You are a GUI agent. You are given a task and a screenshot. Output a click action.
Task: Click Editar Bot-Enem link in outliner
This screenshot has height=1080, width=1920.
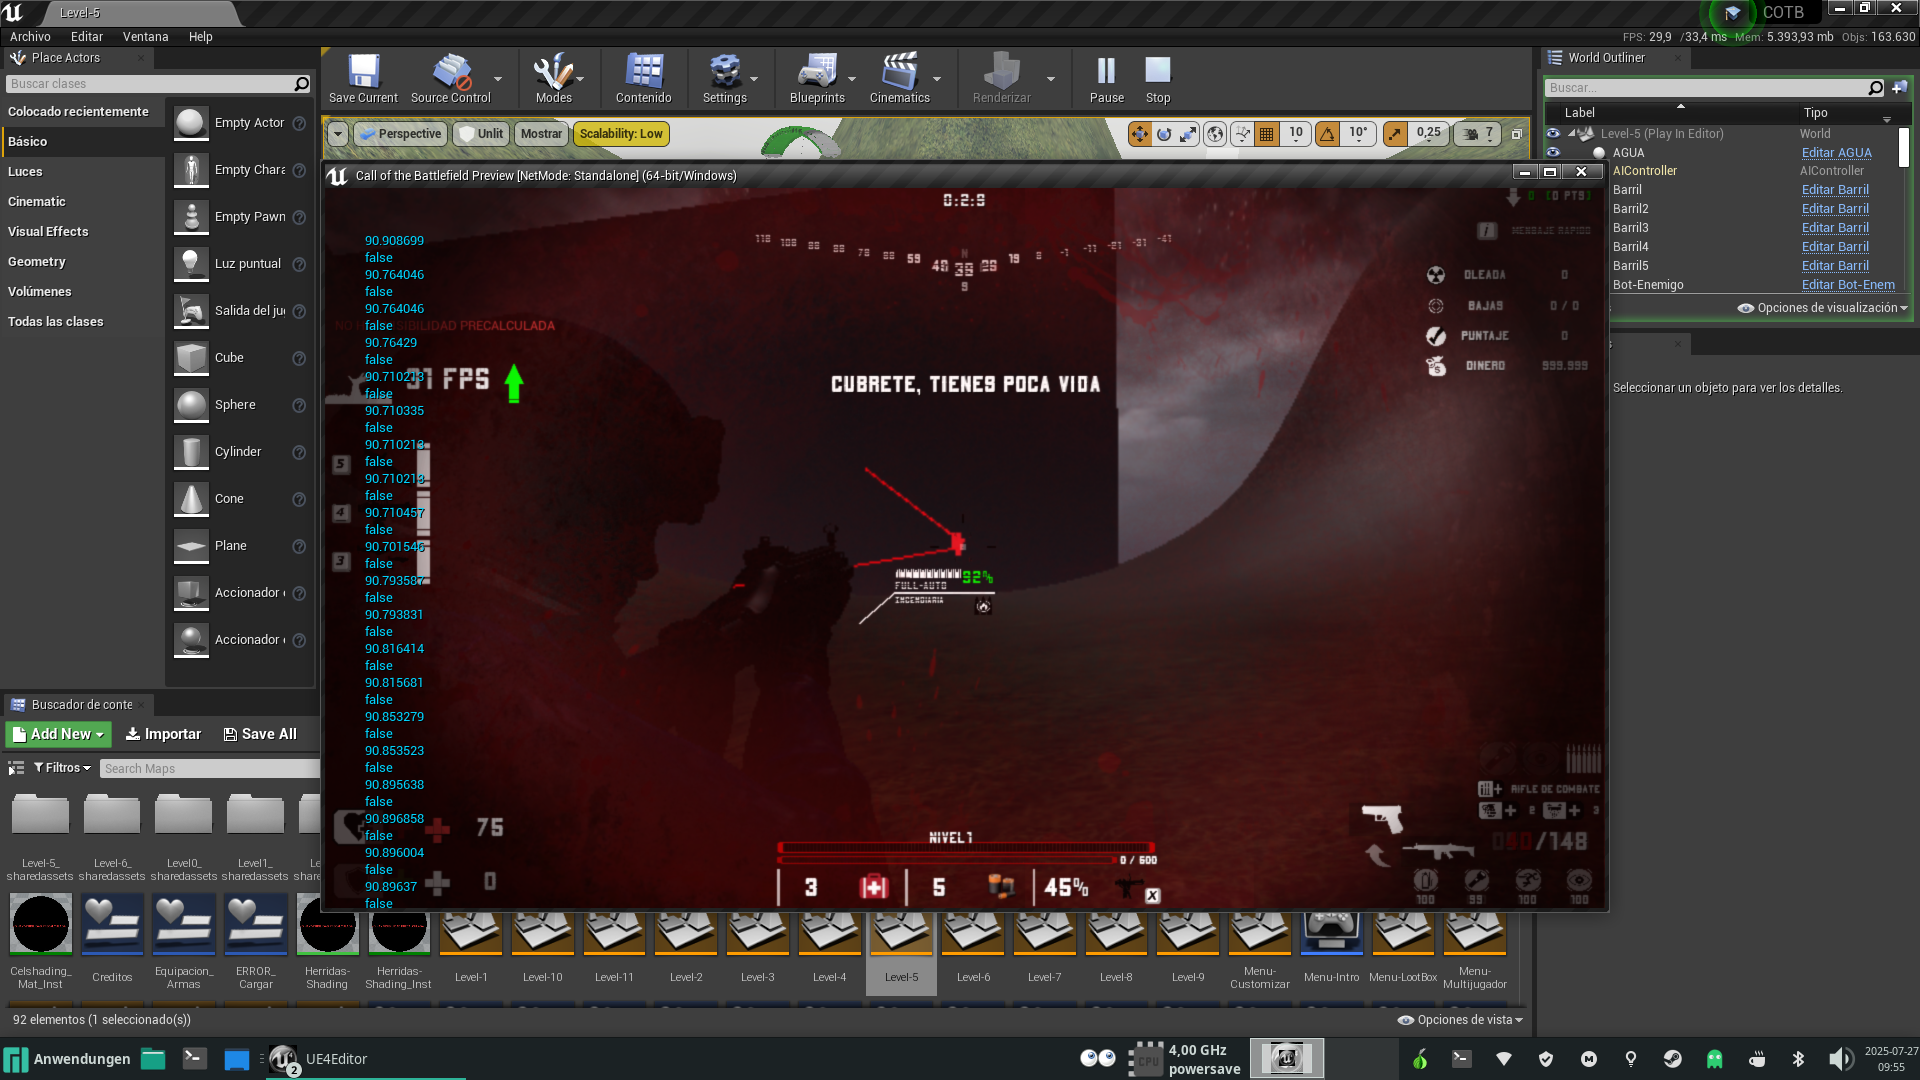click(1848, 285)
